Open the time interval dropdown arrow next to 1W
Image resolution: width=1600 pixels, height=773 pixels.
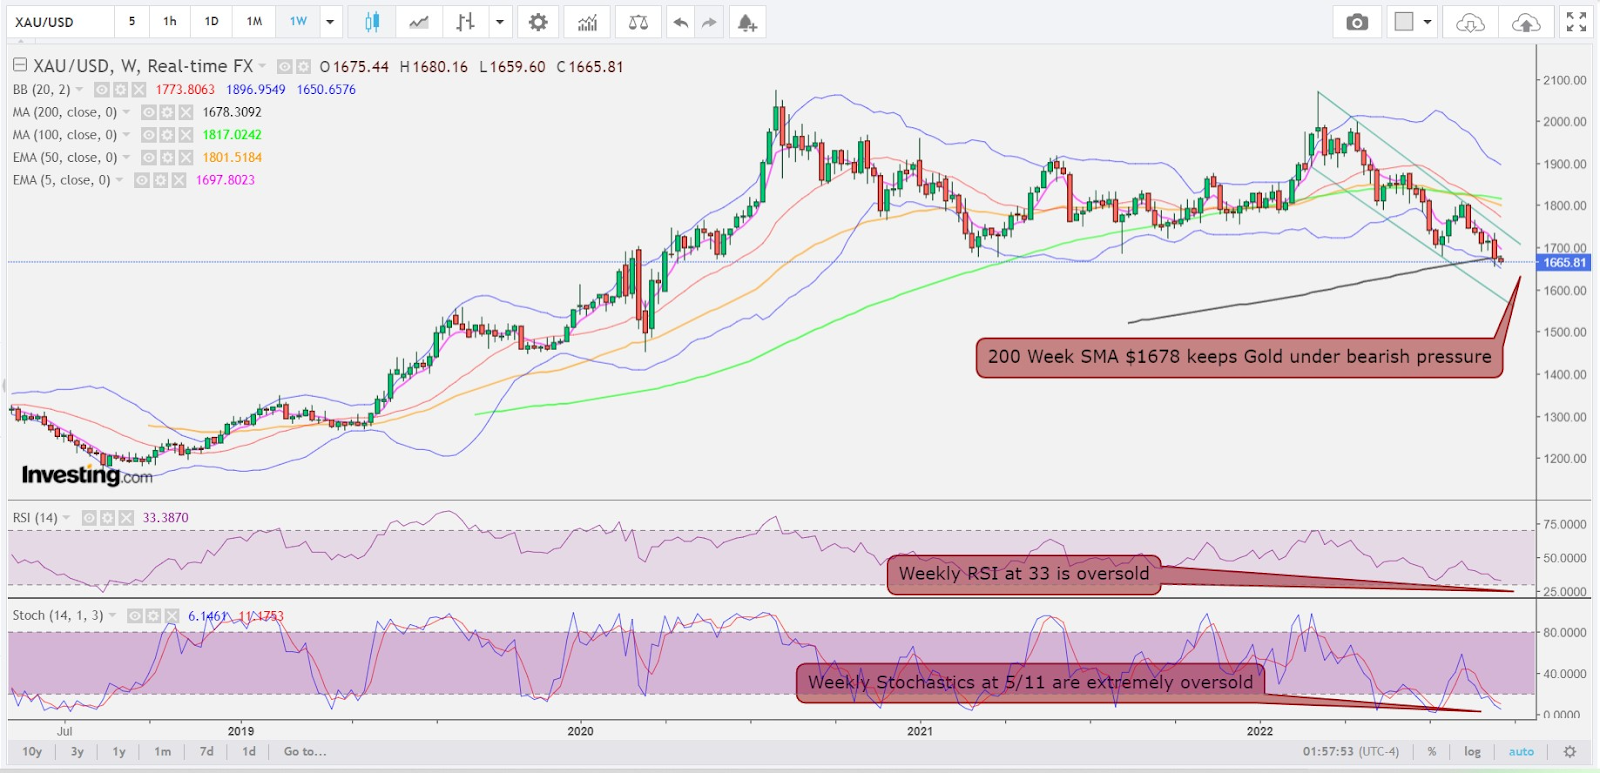pos(330,22)
